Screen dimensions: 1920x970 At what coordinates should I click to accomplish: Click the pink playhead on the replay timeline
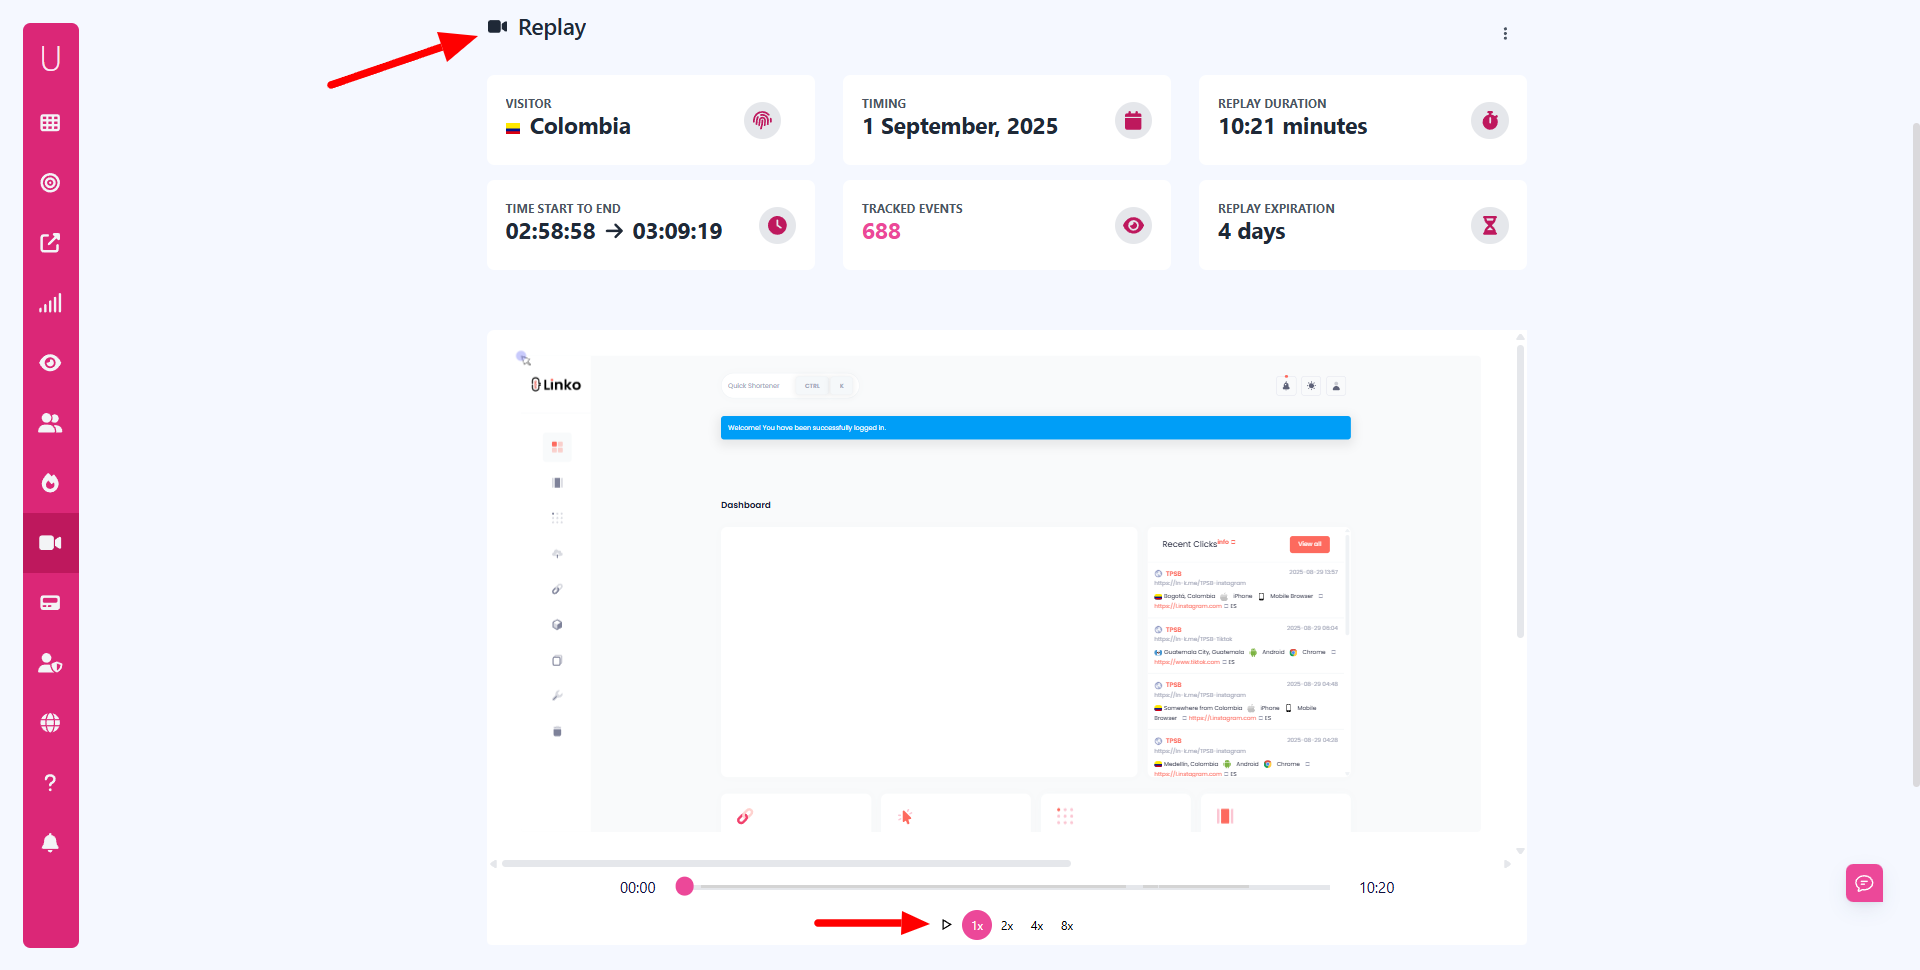(x=685, y=886)
